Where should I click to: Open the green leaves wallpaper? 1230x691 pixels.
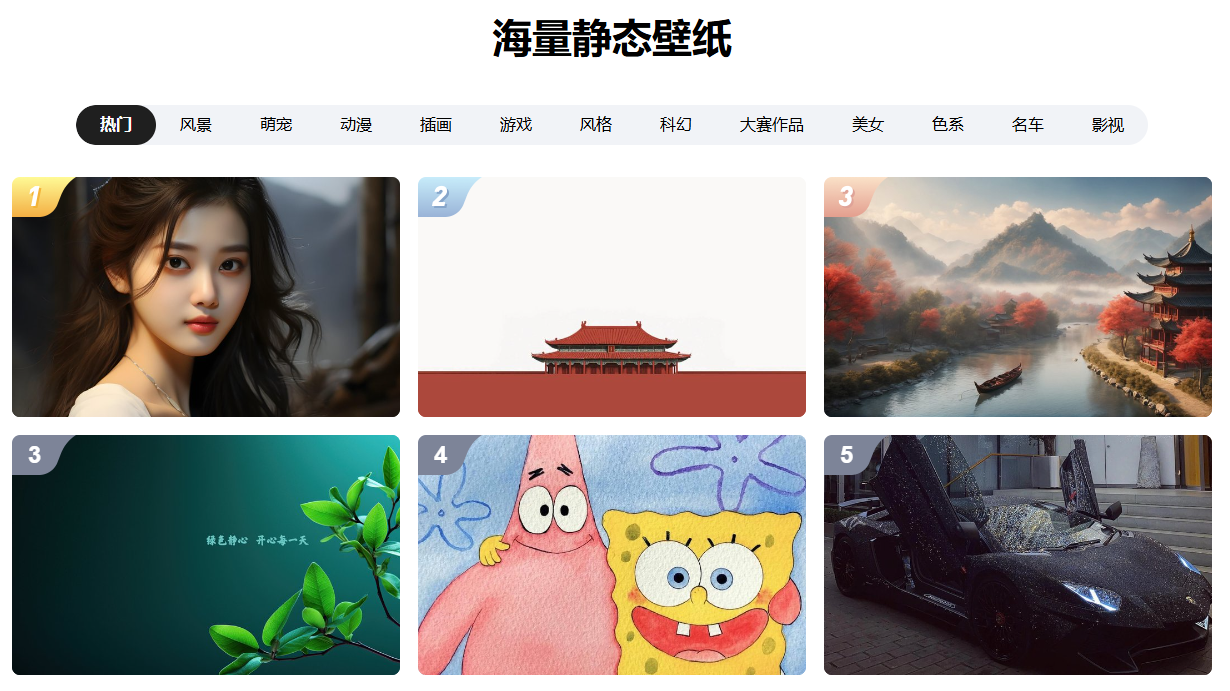click(206, 555)
